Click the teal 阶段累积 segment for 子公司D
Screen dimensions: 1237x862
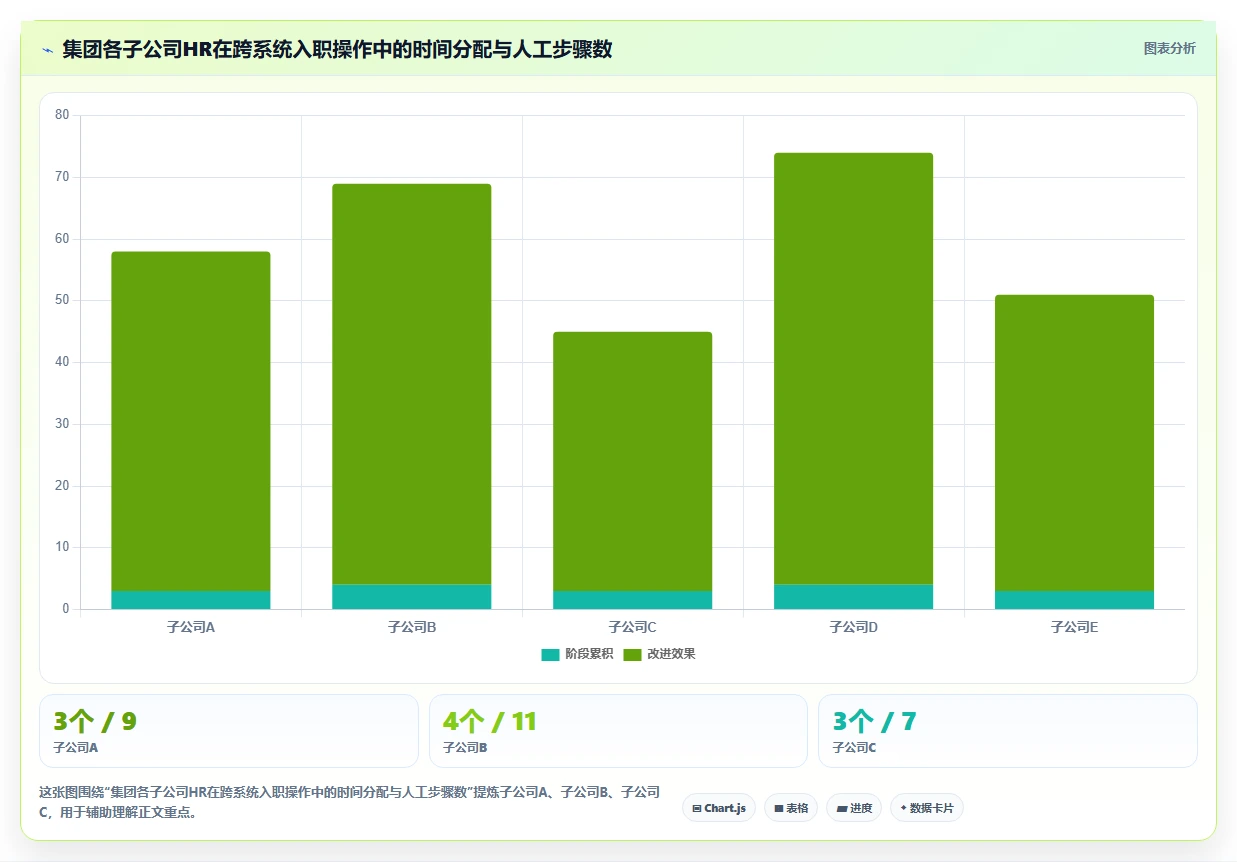click(x=854, y=597)
